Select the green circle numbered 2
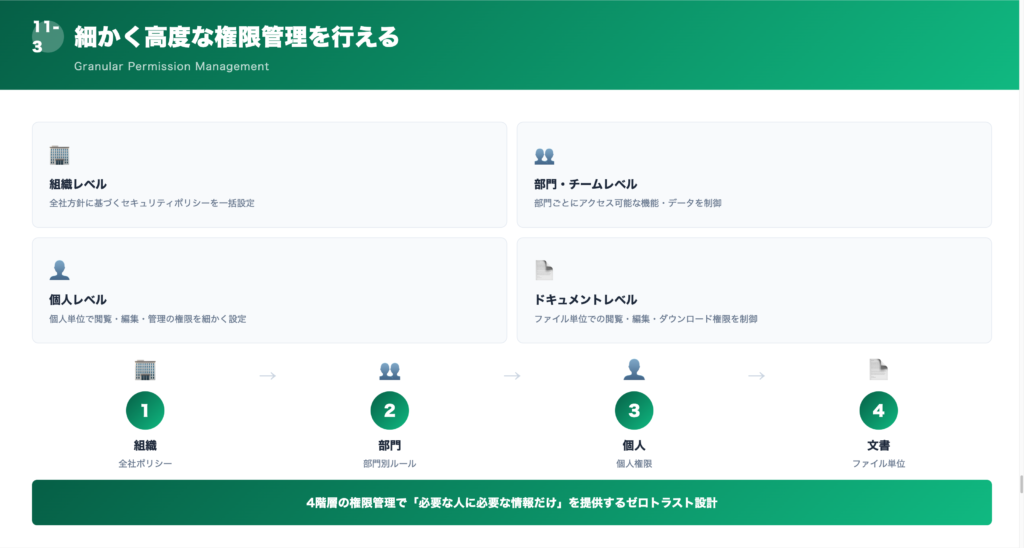The height and width of the screenshot is (548, 1024). tap(390, 411)
